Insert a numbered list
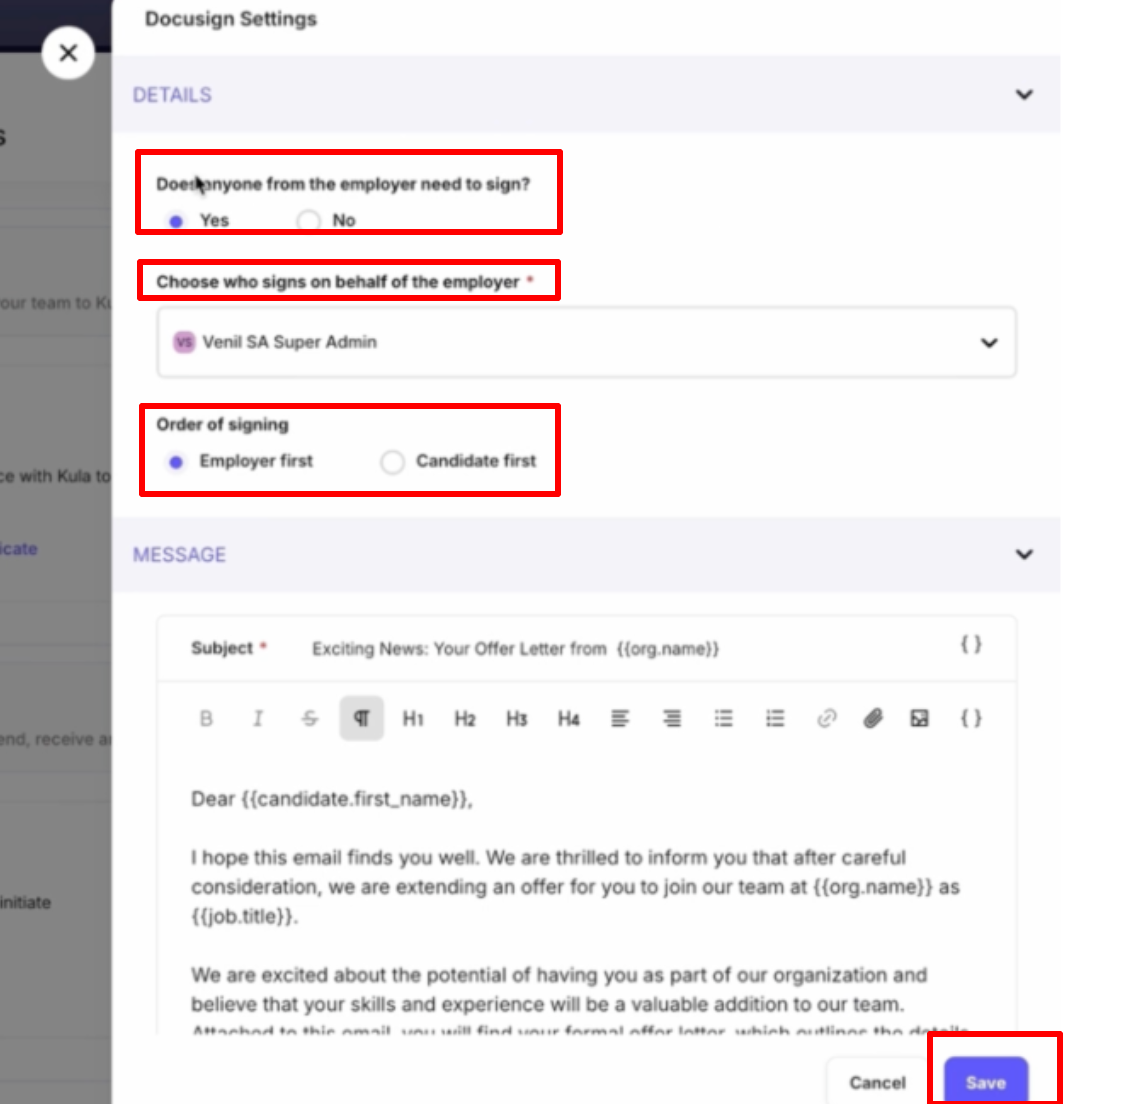 775,718
